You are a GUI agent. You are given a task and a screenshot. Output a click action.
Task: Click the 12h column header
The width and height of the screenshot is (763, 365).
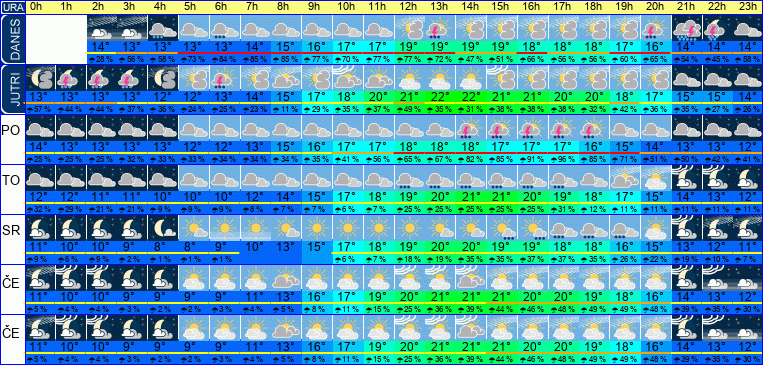(x=409, y=7)
